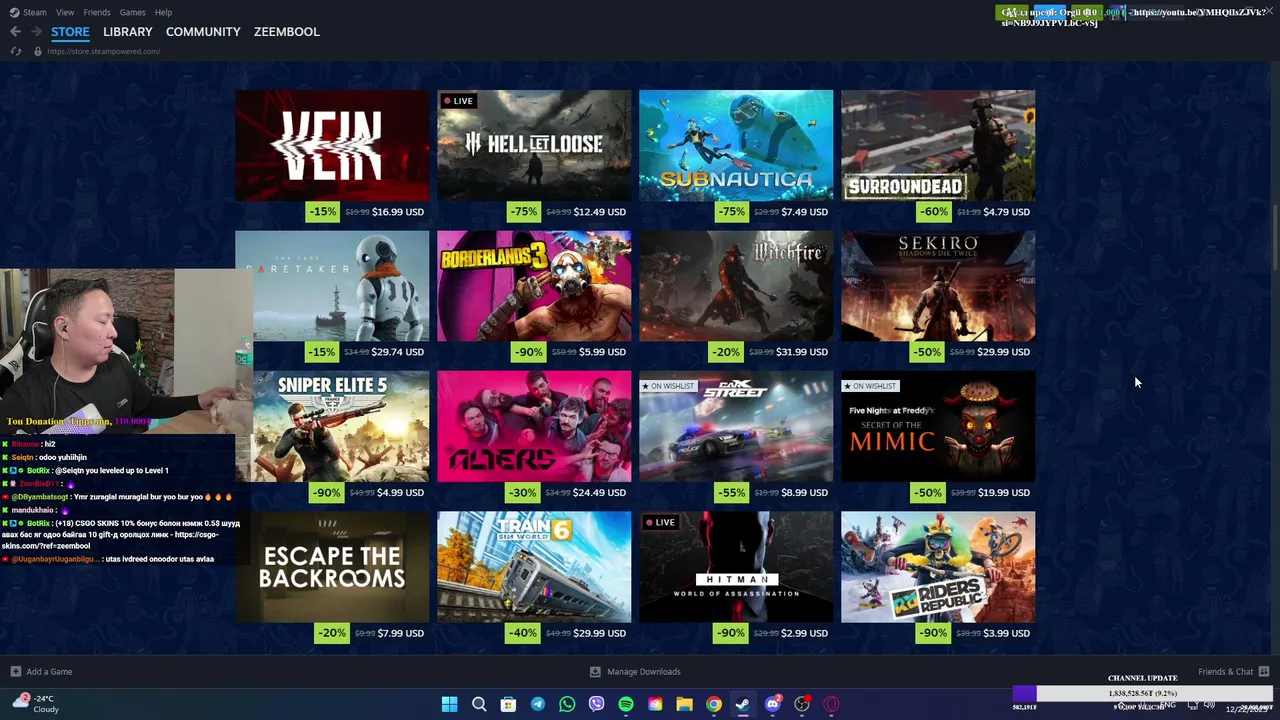Open Telegram from the taskbar
1280x720 pixels.
click(x=537, y=704)
